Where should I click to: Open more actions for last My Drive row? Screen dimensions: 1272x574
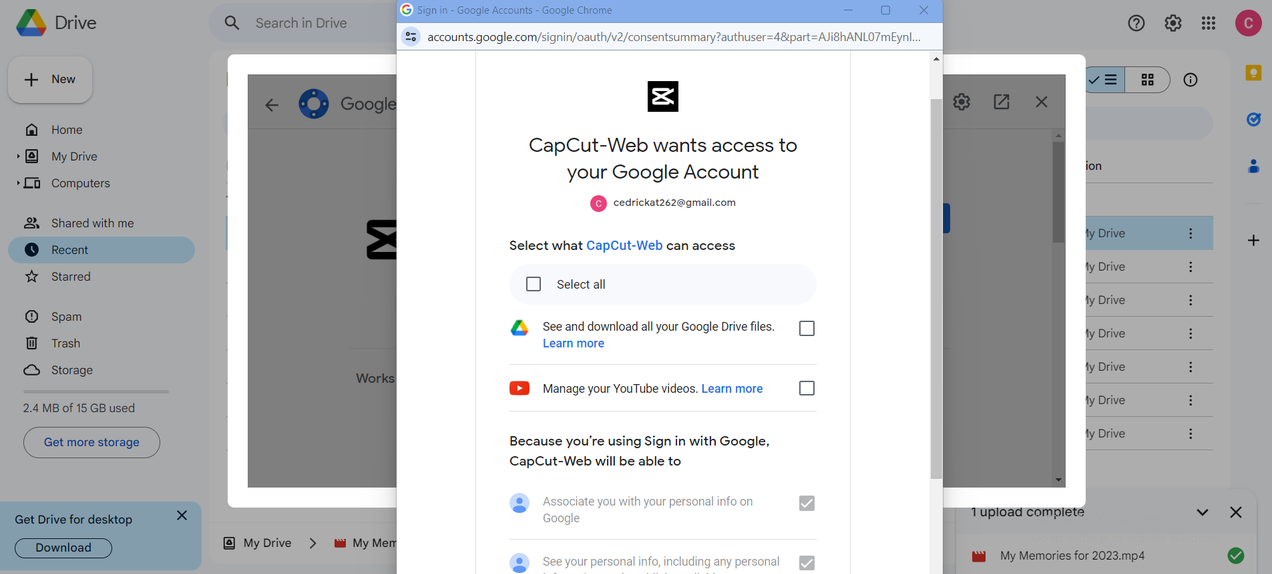tap(1190, 433)
